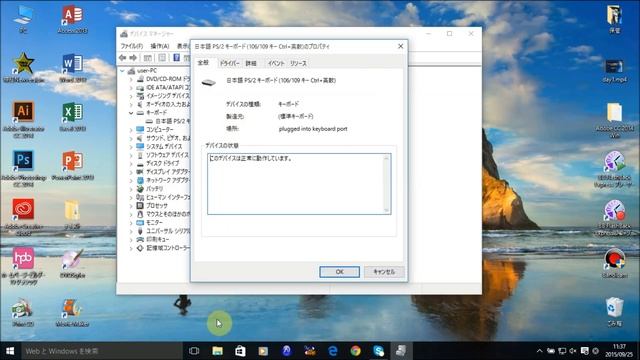Click the blue Help icon in Device Manager toolbar
This screenshot has height=360, width=640.
coord(176,58)
